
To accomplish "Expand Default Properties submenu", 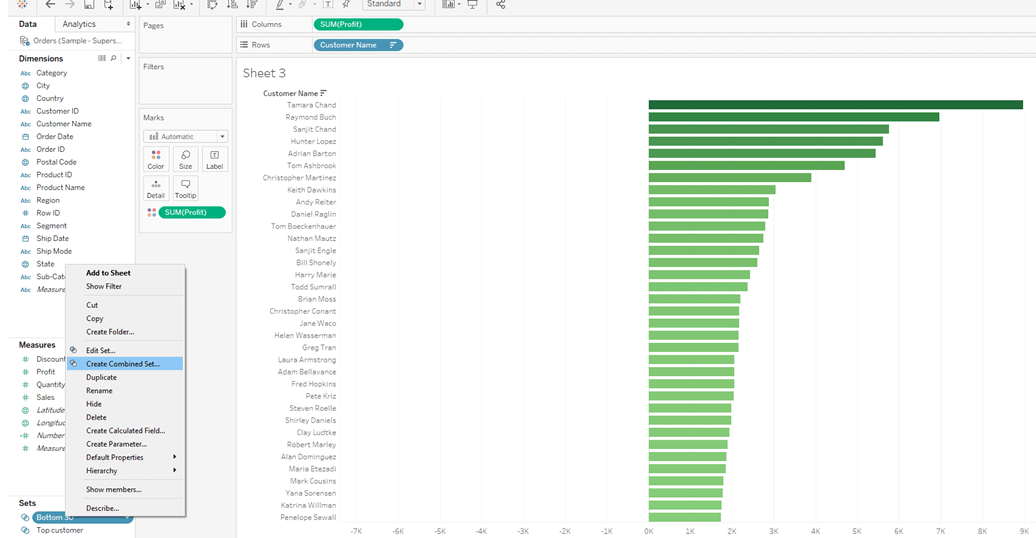I will click(125, 457).
